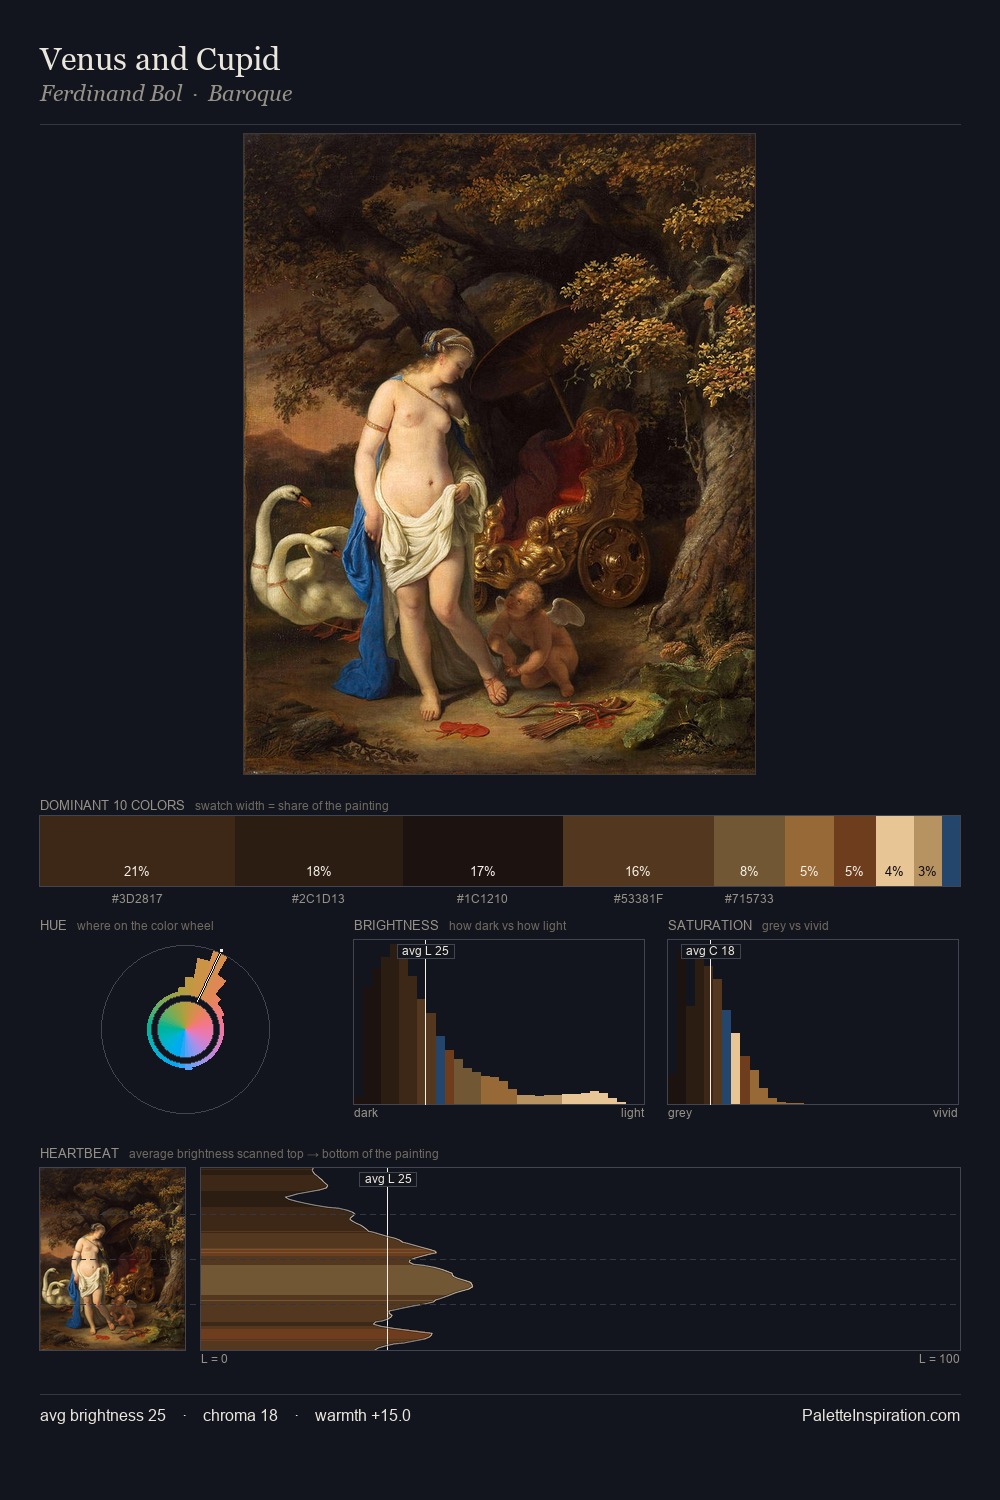Click the "dark" axis label
The height and width of the screenshot is (1500, 1000).
[366, 1113]
